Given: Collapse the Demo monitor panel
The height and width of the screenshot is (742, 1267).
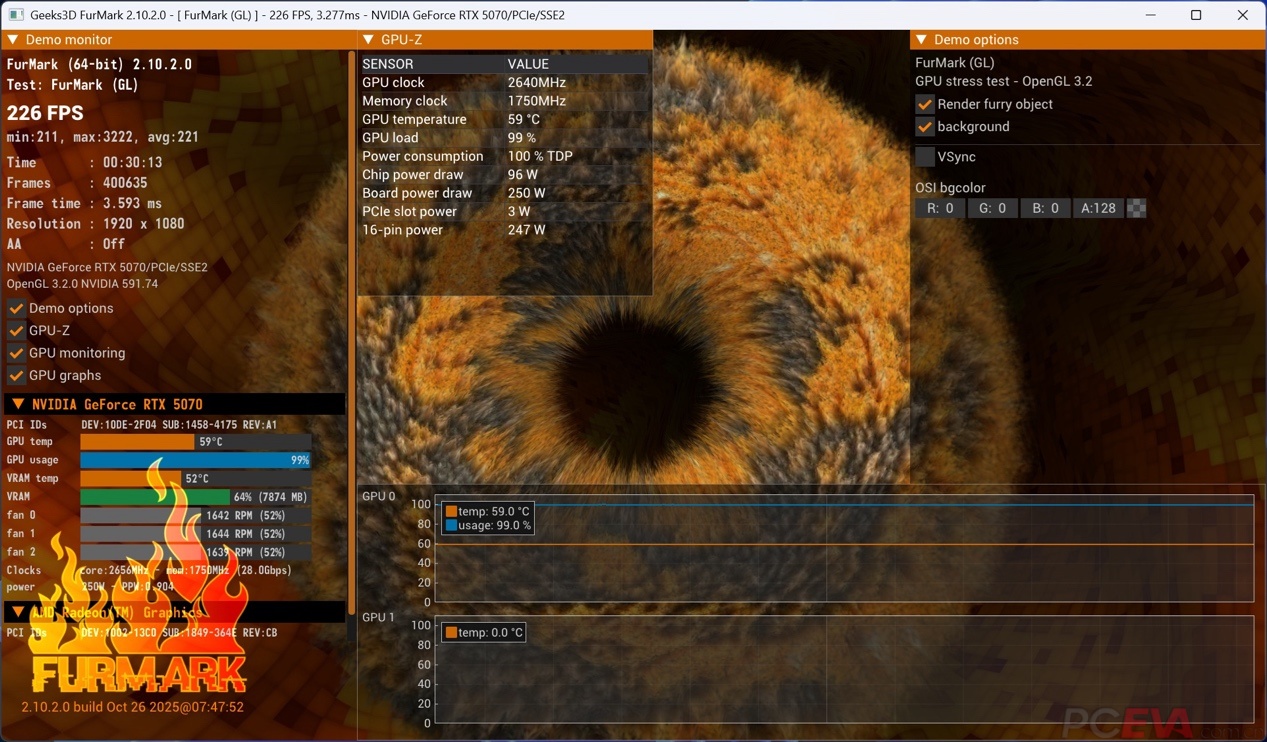Looking at the screenshot, I should (x=13, y=40).
